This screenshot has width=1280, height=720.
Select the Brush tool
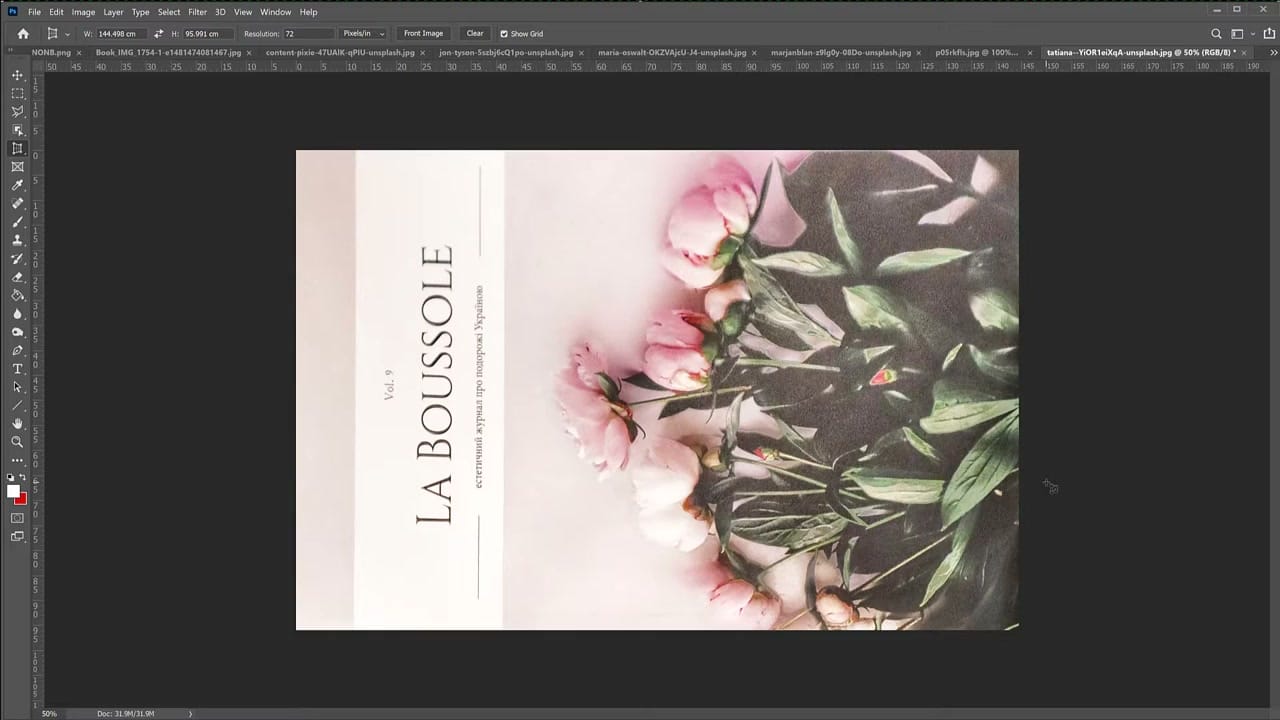click(17, 222)
